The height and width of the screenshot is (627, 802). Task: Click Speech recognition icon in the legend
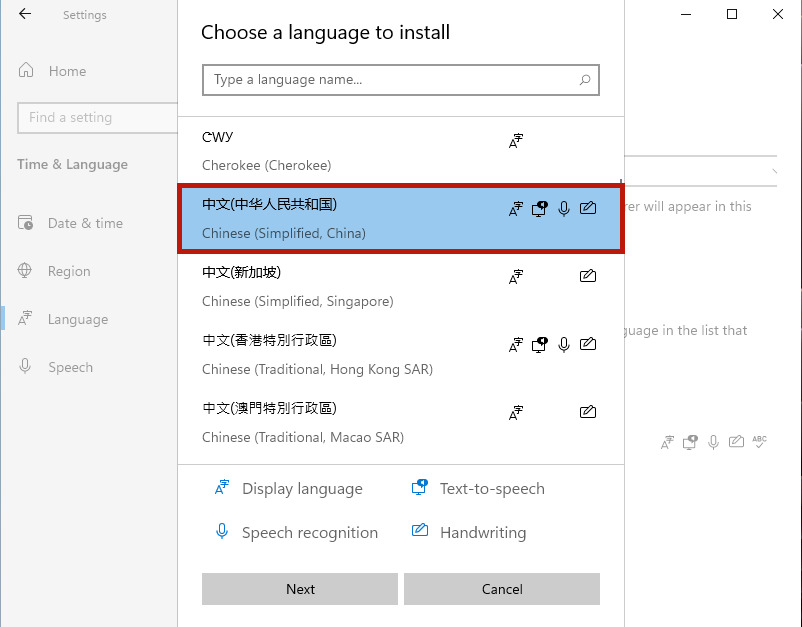pos(221,532)
